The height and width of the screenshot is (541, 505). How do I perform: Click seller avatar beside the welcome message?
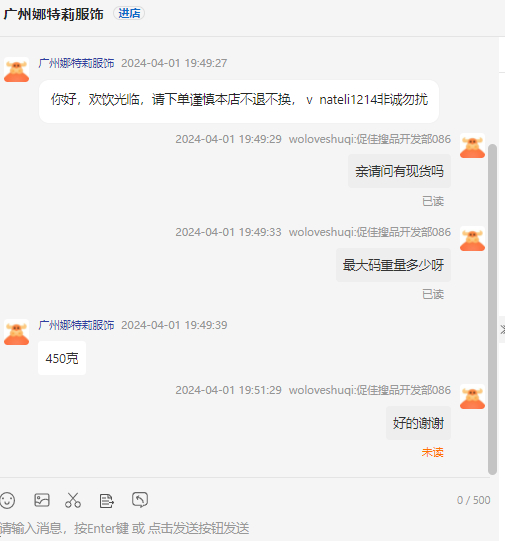(x=16, y=70)
